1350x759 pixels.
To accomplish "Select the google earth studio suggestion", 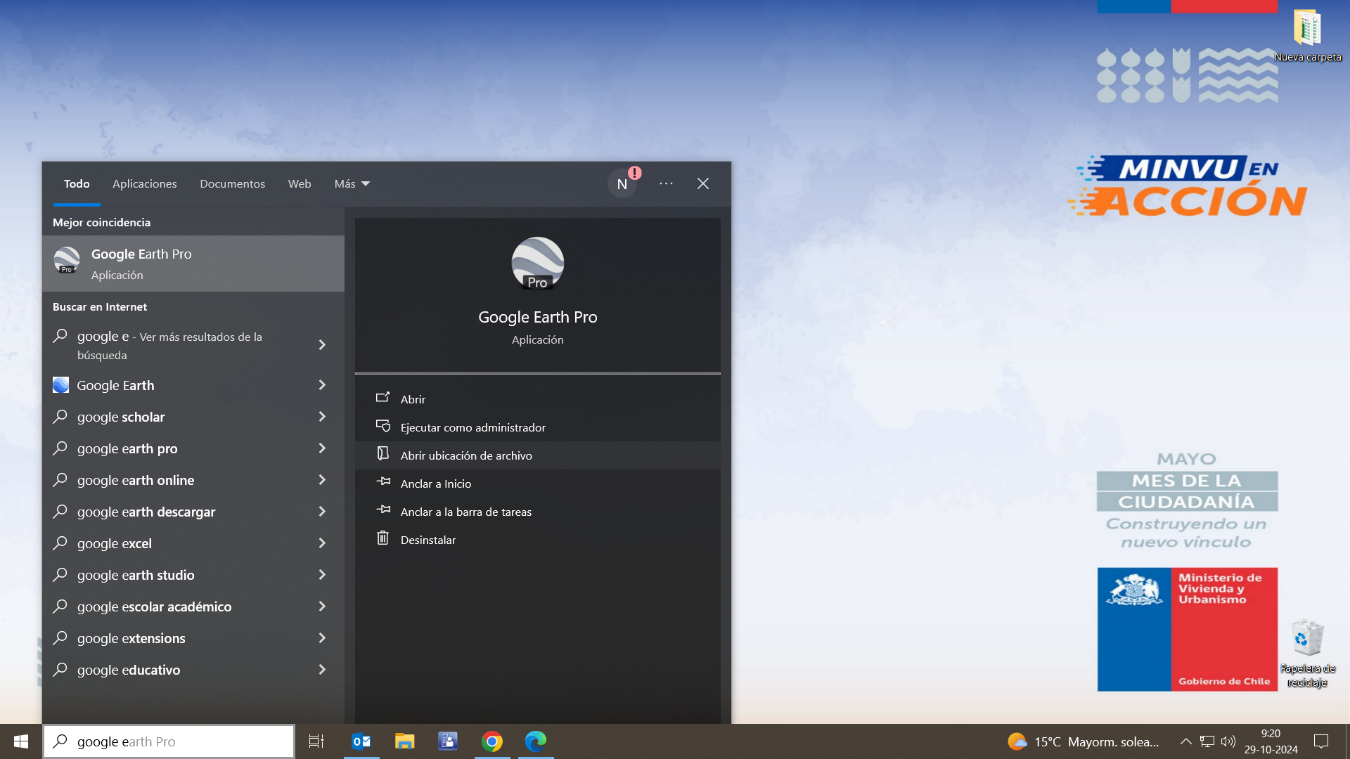I will pyautogui.click(x=193, y=575).
